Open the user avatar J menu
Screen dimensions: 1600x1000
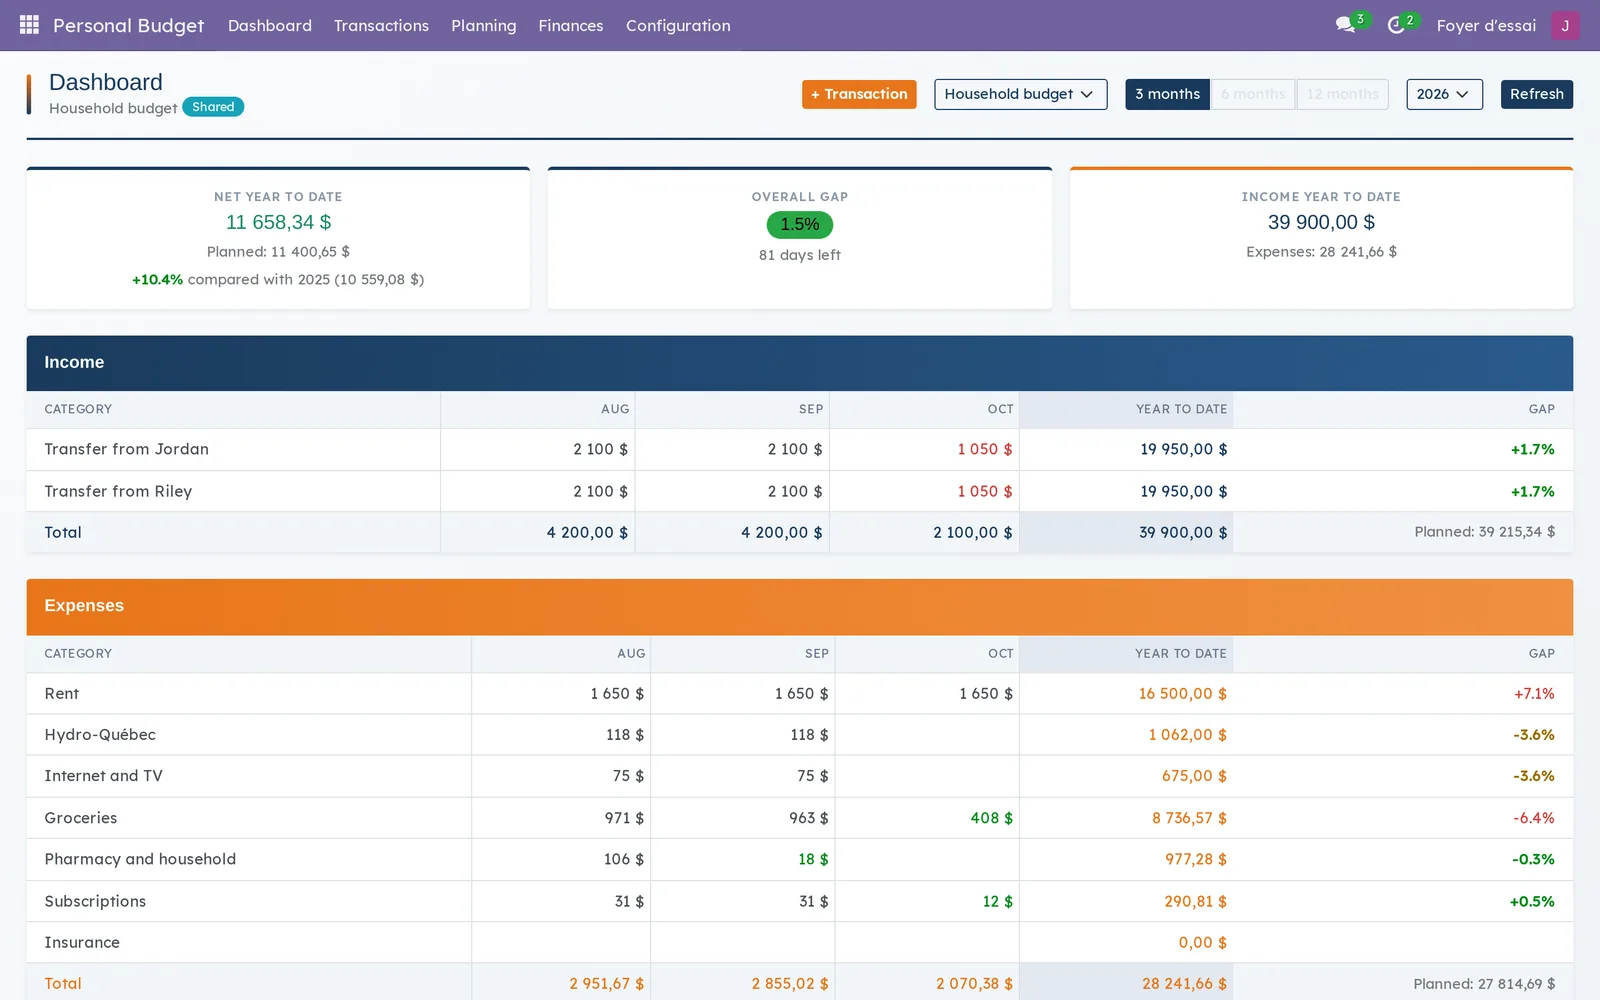coord(1565,25)
